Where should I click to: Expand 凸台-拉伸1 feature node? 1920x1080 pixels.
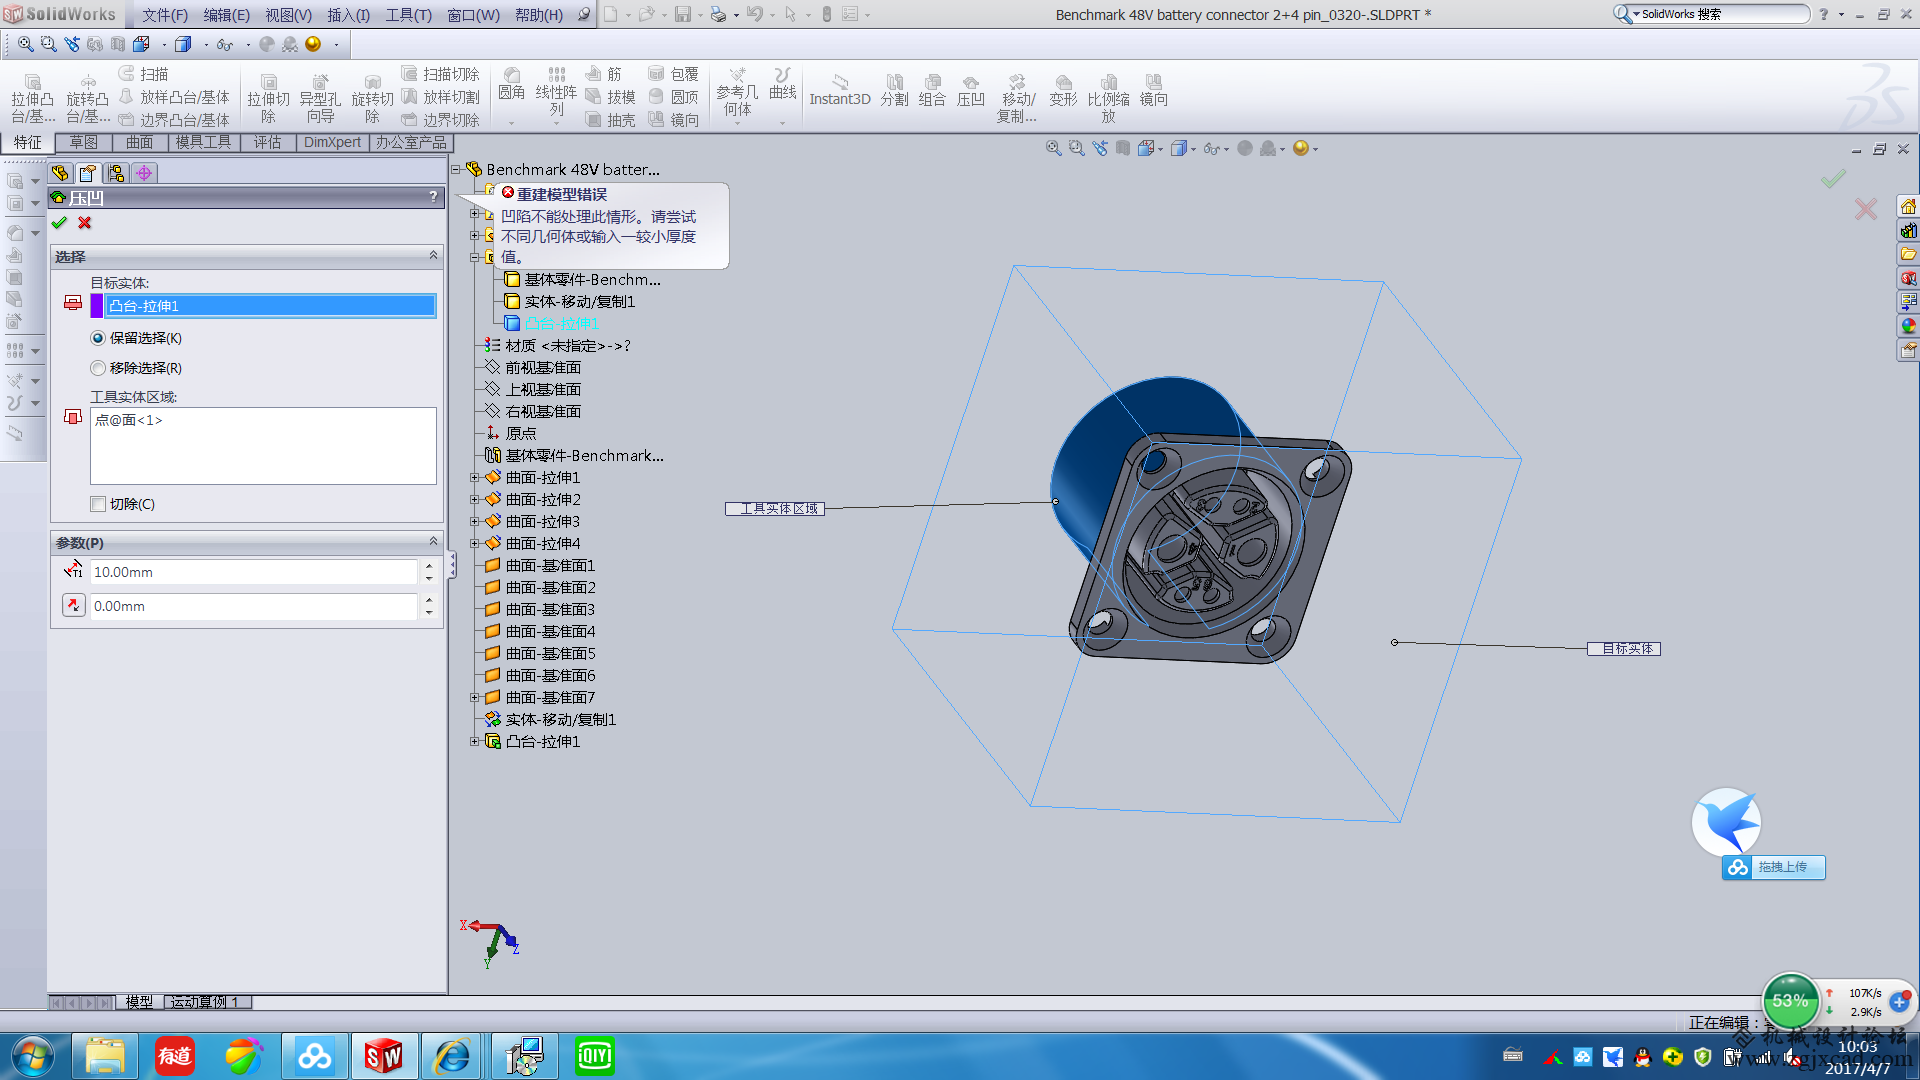(x=475, y=741)
